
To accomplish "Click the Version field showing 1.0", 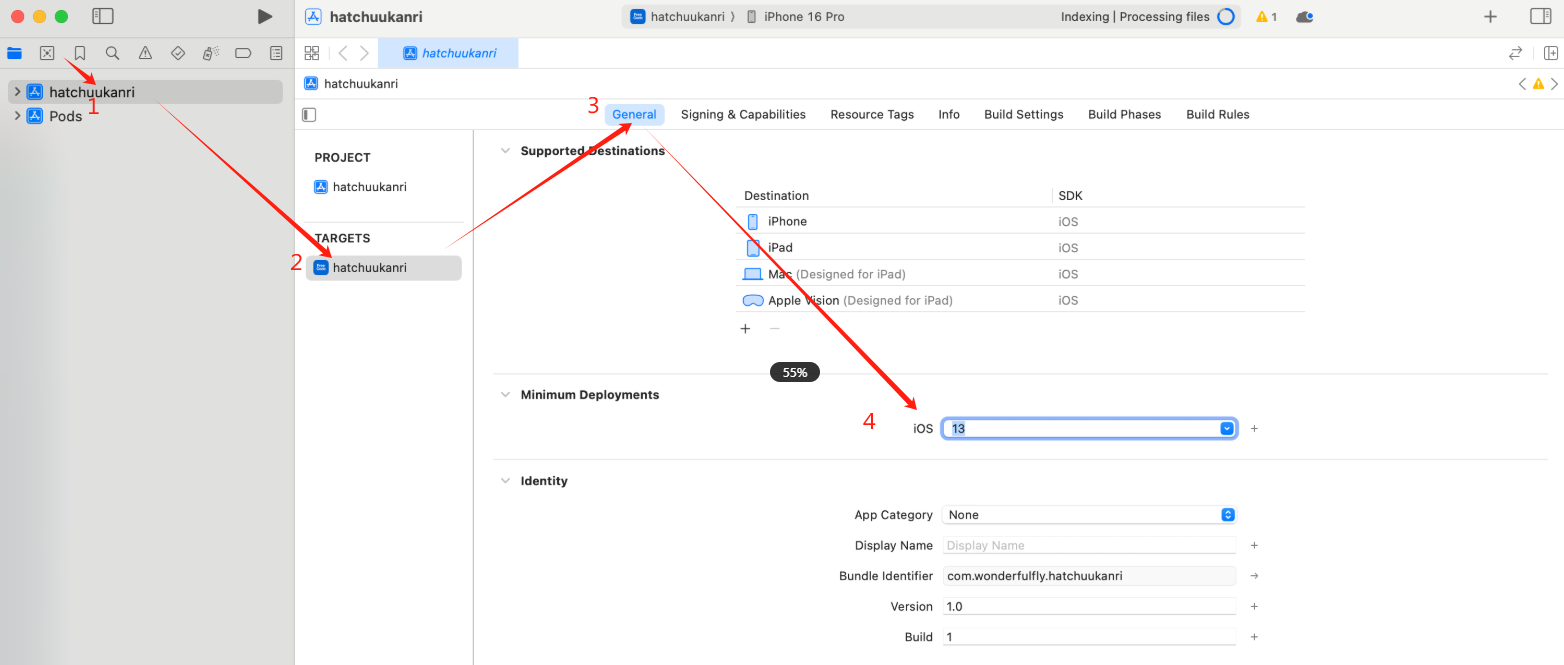I will [1089, 606].
